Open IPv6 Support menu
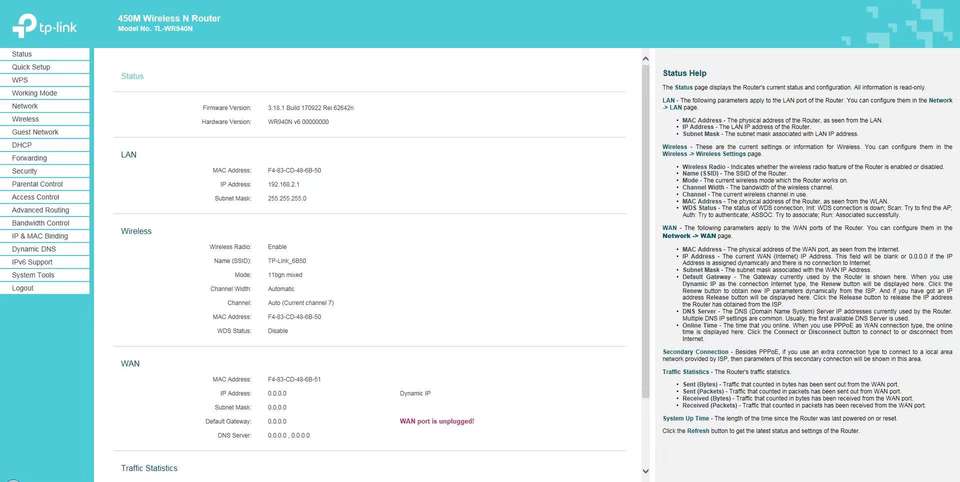Viewport: 960px width, 482px height. 45,262
